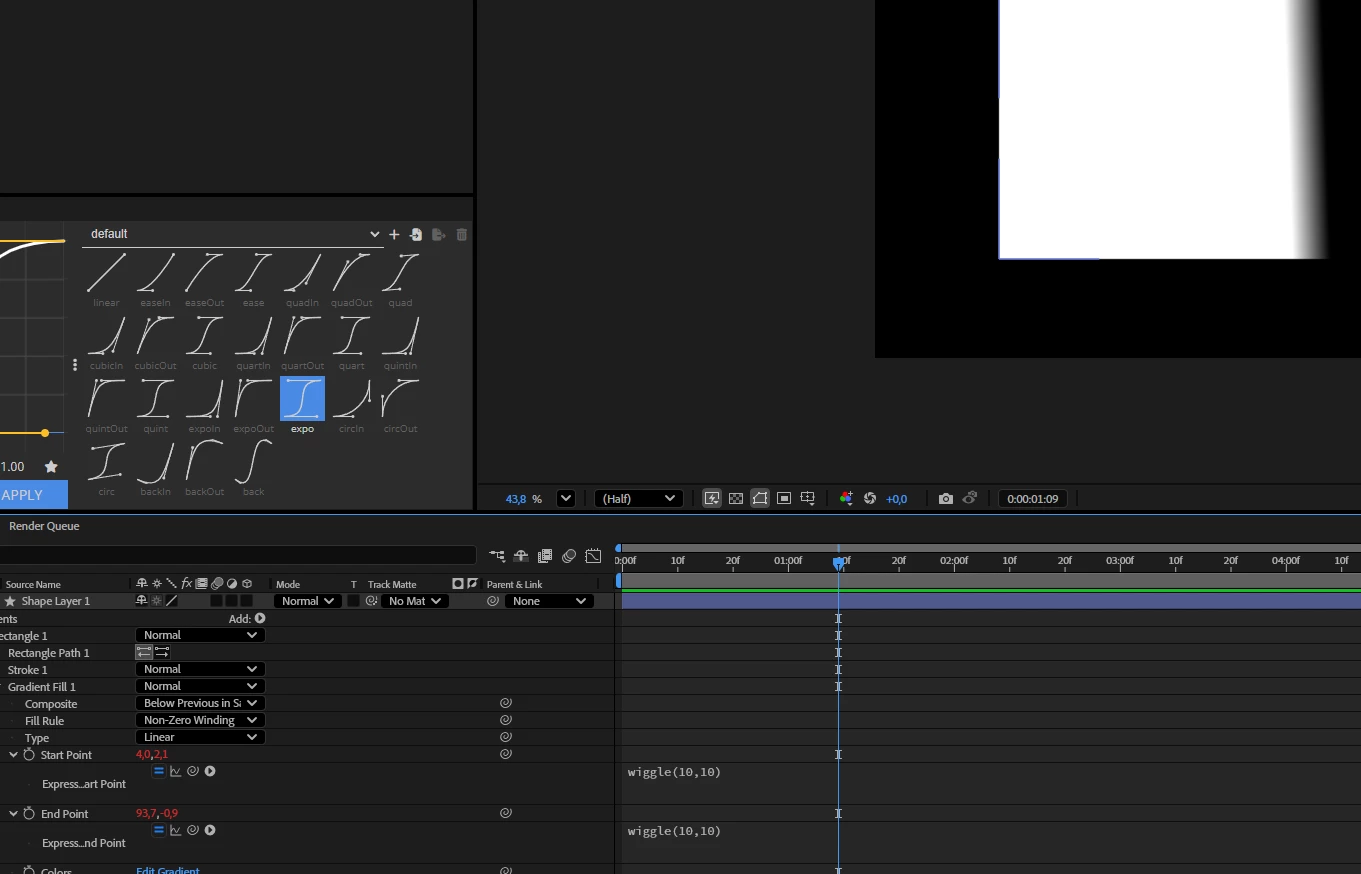Open the Edit Gradient link
Image resolution: width=1361 pixels, height=874 pixels.
(168, 870)
